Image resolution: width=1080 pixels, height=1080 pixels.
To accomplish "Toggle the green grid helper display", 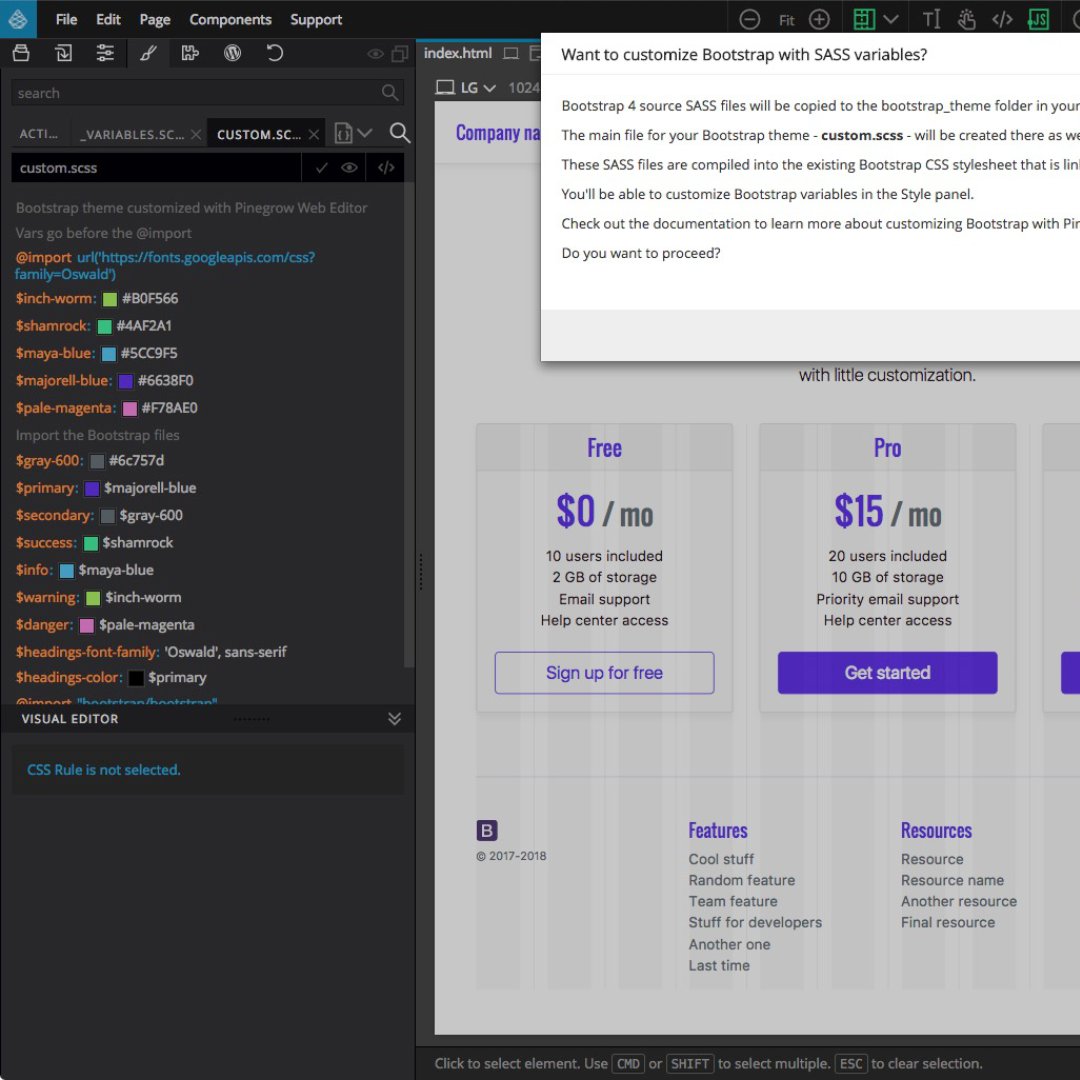I will (x=864, y=19).
